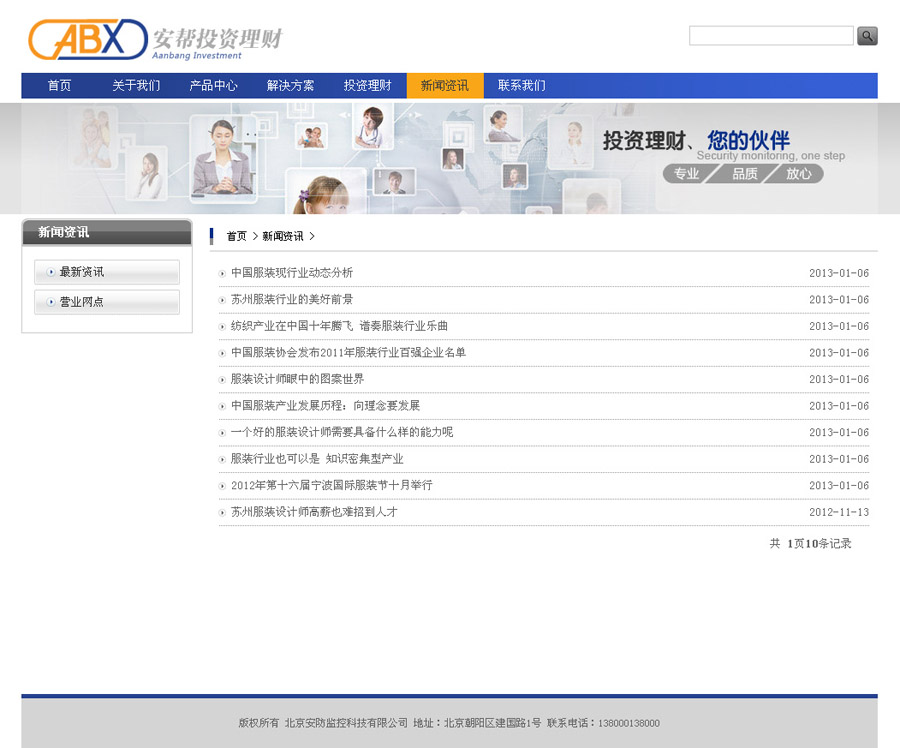Open article 服装设计师眼中的图案世界
Screen dimensions: 900x748
tap(297, 379)
